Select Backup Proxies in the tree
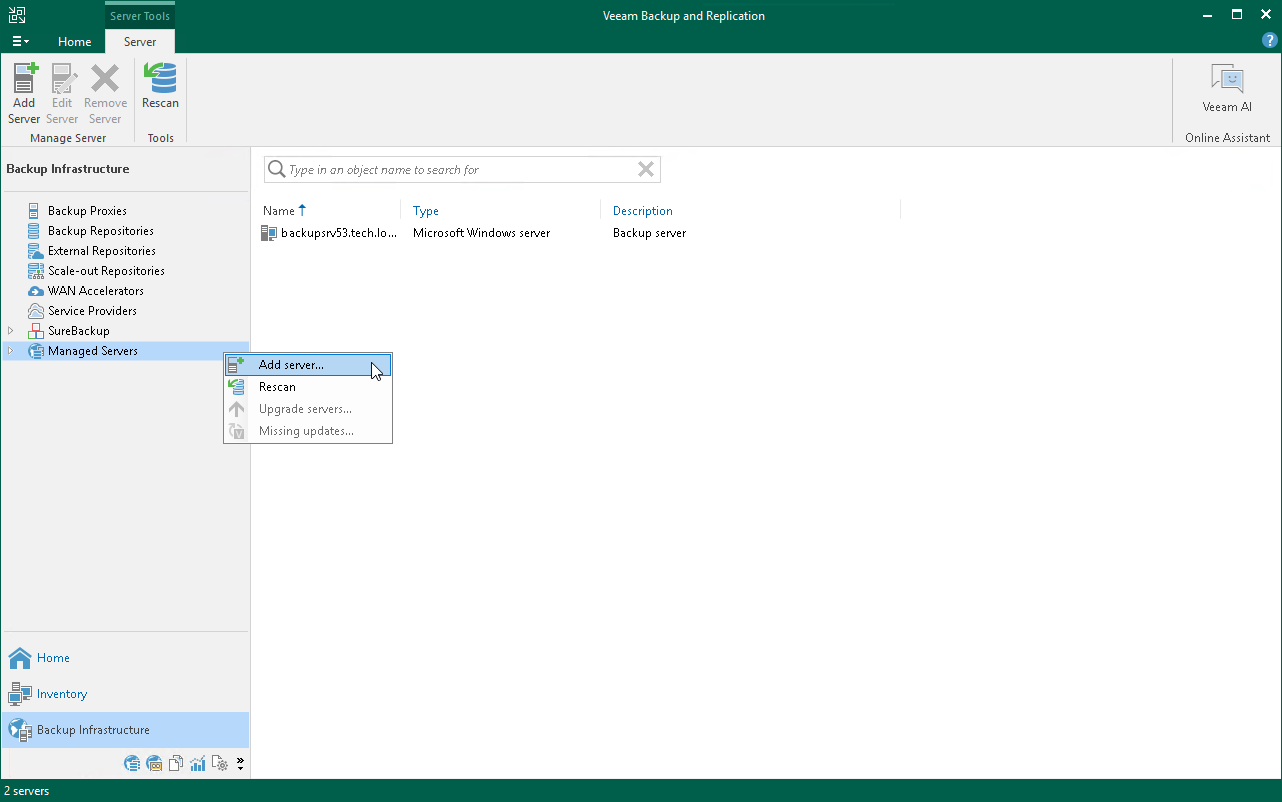The height and width of the screenshot is (802, 1282). [87, 211]
